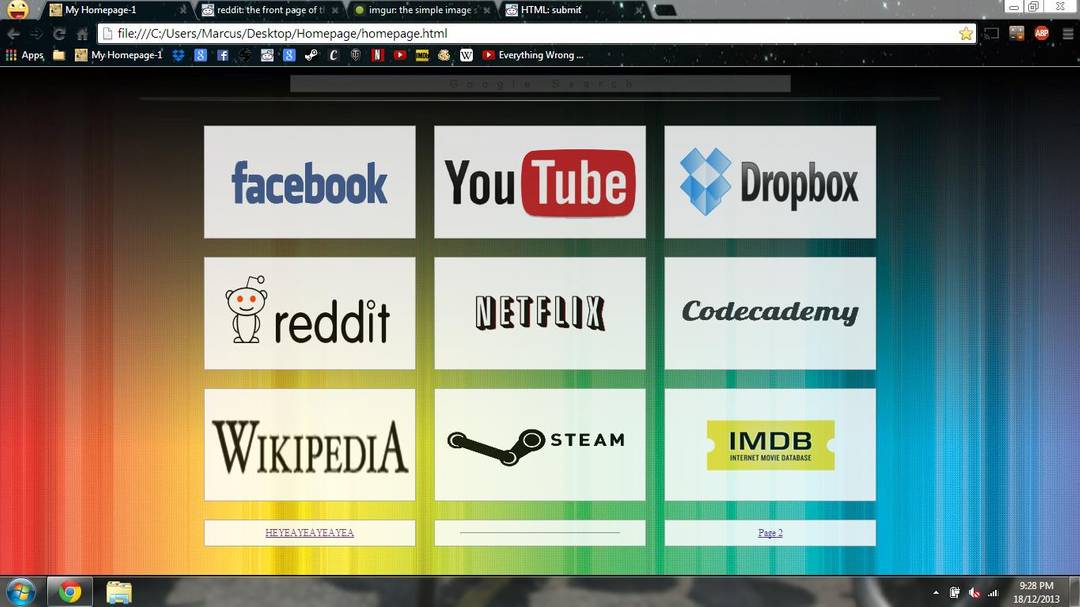Open the Reddit alien icon in bookmarks bar
Viewport: 1080px width, 607px height.
click(x=267, y=55)
